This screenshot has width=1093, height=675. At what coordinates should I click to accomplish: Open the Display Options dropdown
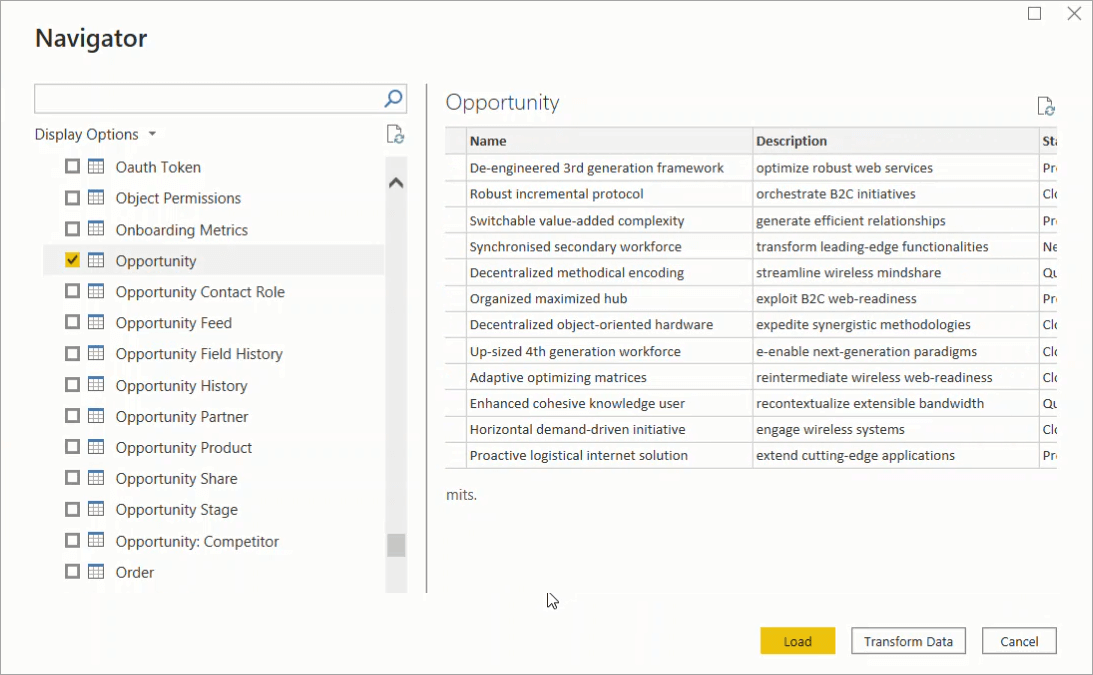click(x=96, y=134)
